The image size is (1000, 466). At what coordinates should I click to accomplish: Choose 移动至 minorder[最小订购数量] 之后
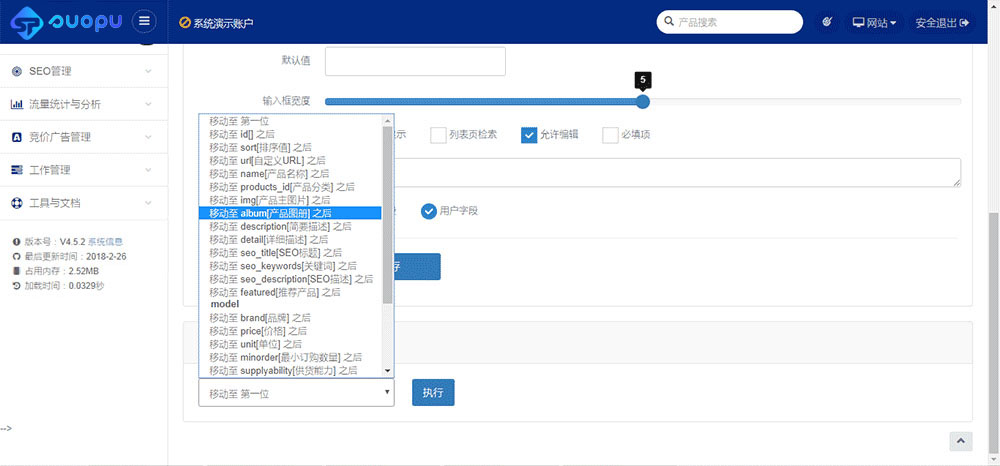pos(290,357)
